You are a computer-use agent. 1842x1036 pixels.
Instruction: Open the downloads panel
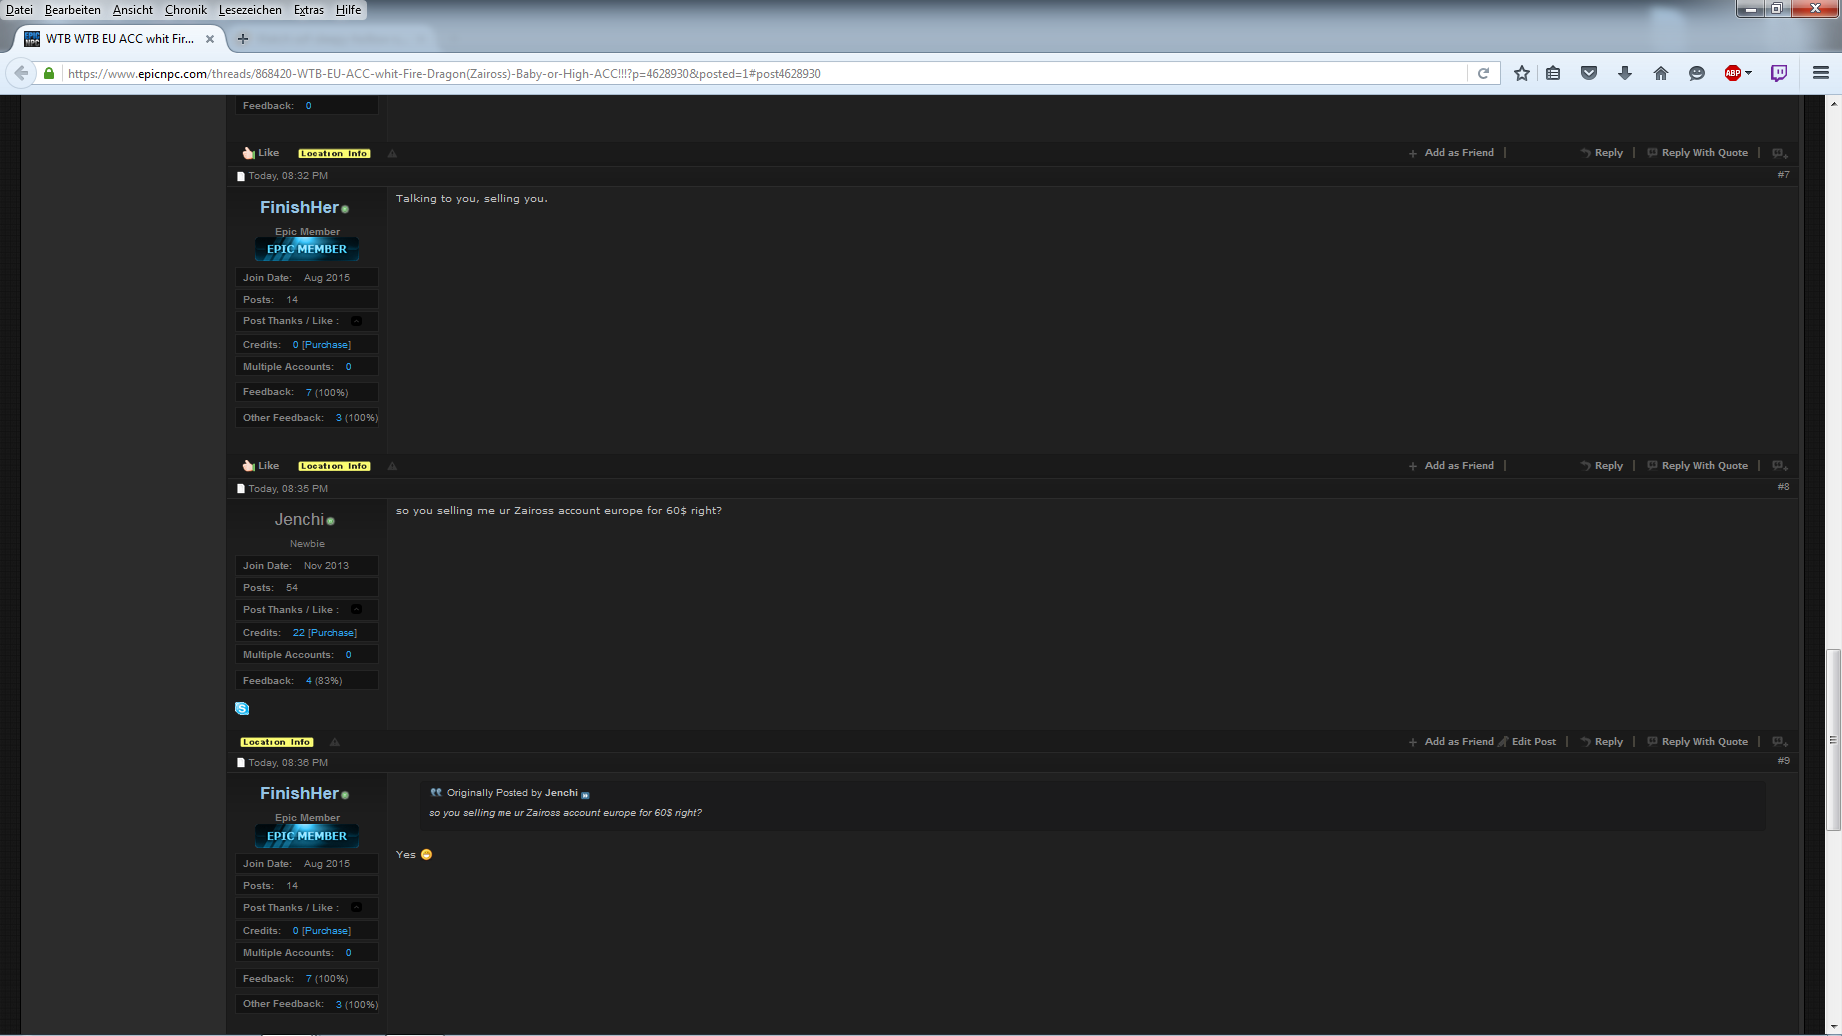(1625, 73)
